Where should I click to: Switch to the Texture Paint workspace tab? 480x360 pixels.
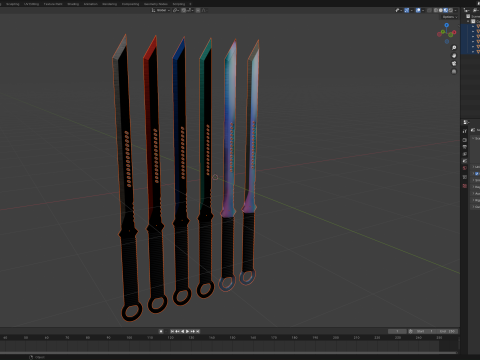[x=53, y=4]
